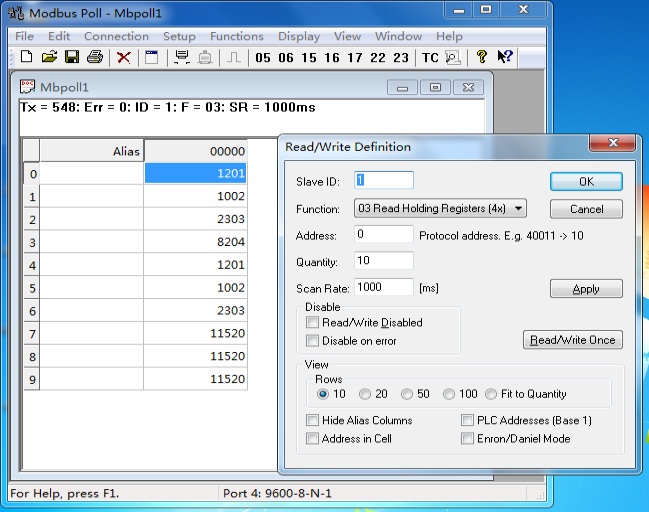Screen dimensions: 649x512
Task: Click the Address input field
Action: (384, 234)
